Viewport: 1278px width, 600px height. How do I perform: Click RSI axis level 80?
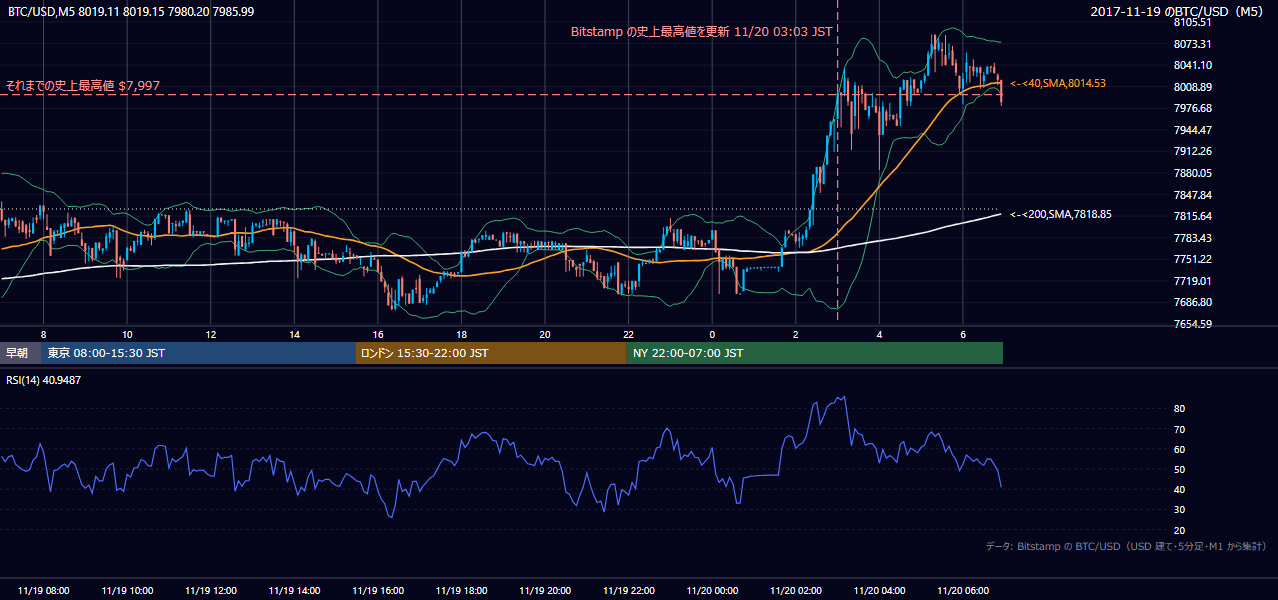point(1179,409)
